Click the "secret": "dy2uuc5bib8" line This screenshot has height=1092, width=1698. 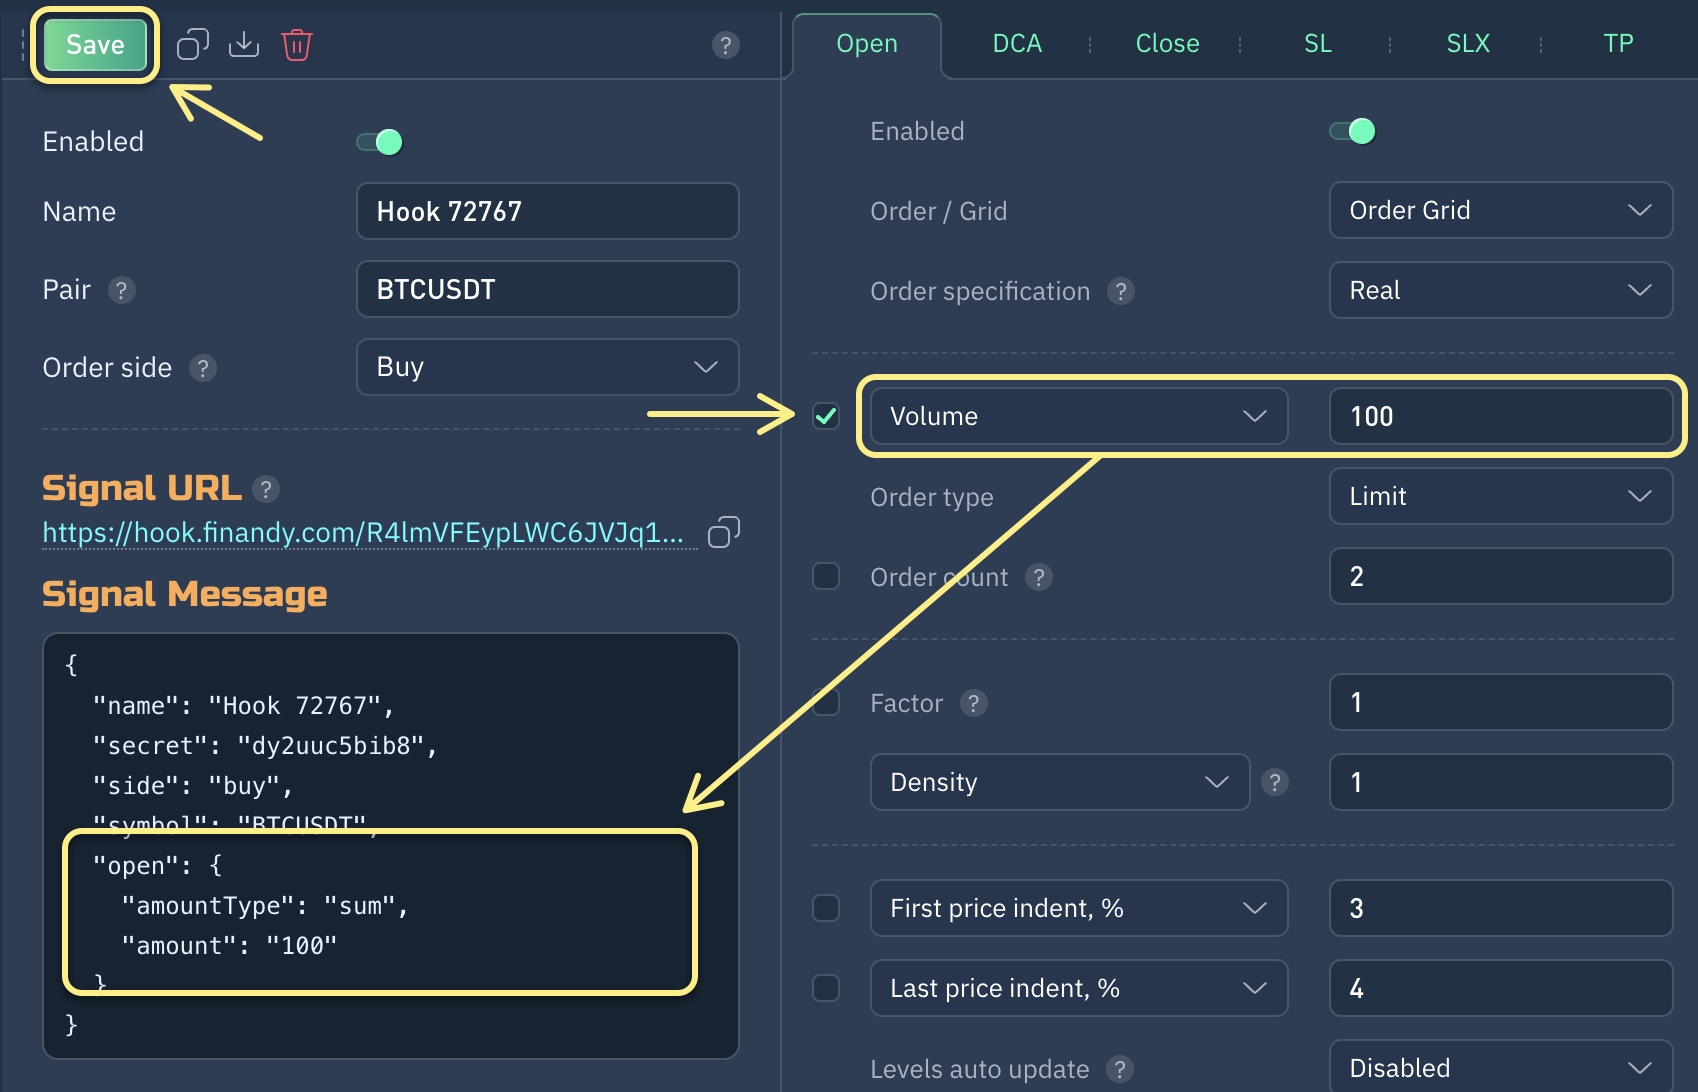coord(265,746)
